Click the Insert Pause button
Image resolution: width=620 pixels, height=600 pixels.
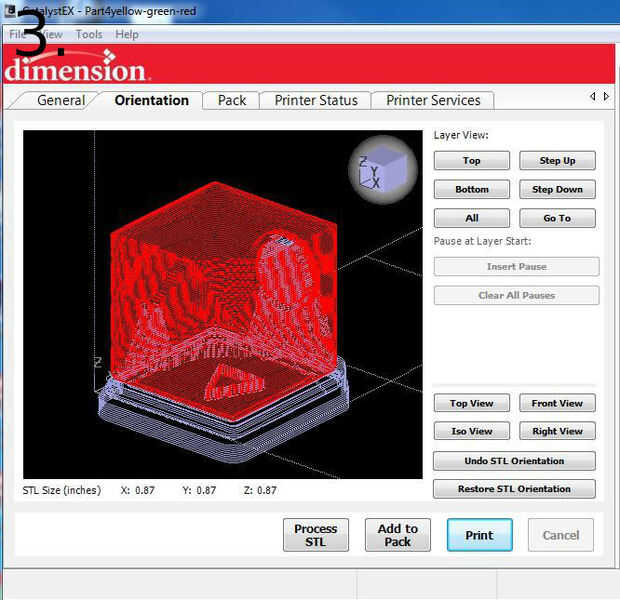coord(516,267)
